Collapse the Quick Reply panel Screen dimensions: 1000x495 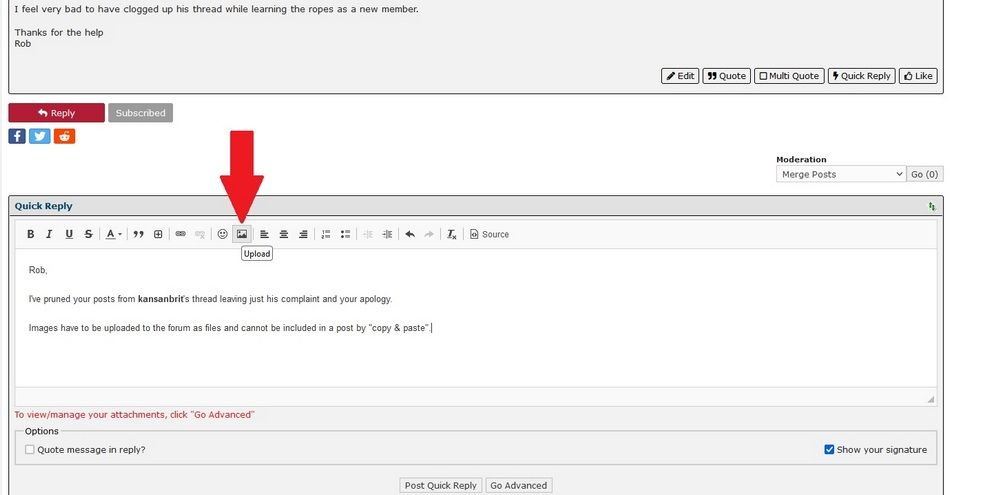pos(932,206)
